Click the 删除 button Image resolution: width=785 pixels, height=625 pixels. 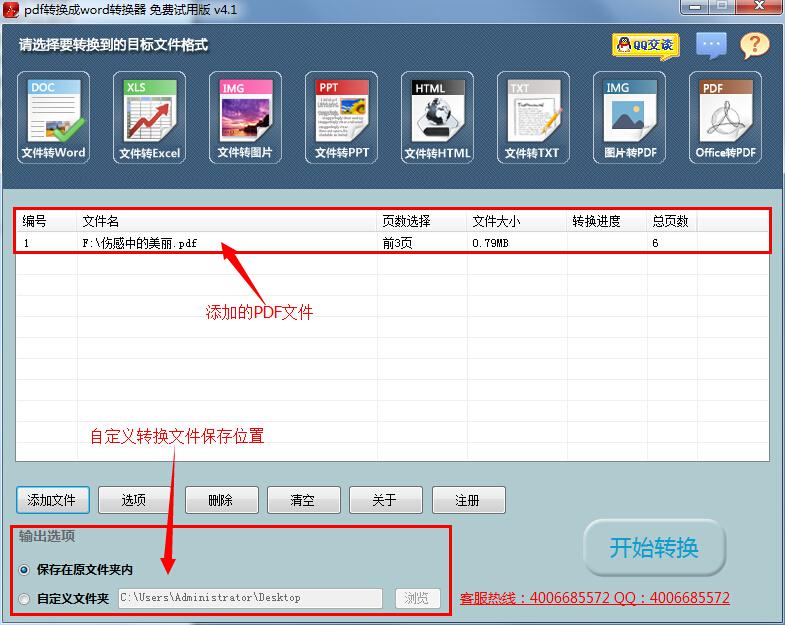[x=222, y=500]
